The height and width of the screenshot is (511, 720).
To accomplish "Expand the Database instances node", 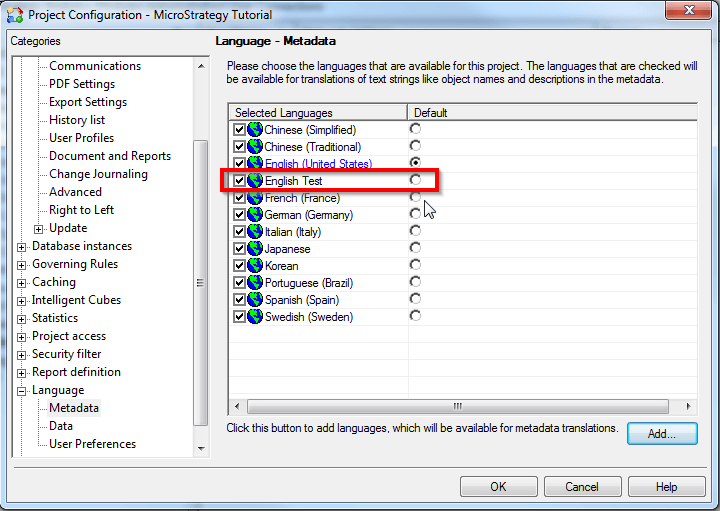I will tap(21, 247).
